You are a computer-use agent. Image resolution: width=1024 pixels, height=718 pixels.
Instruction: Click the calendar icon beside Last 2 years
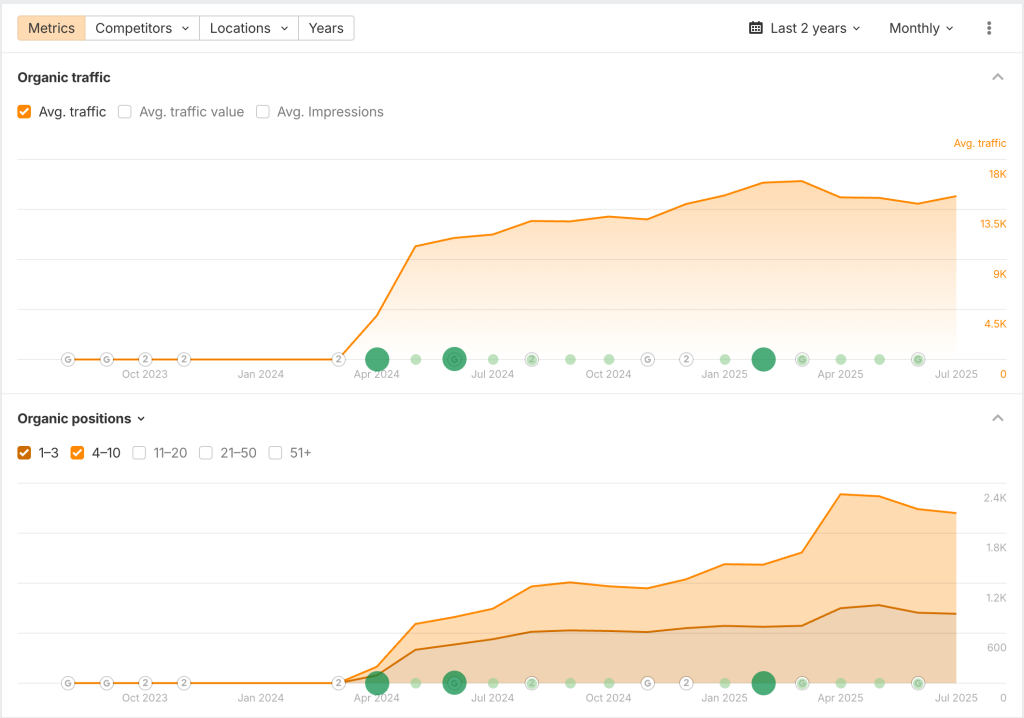tap(756, 28)
